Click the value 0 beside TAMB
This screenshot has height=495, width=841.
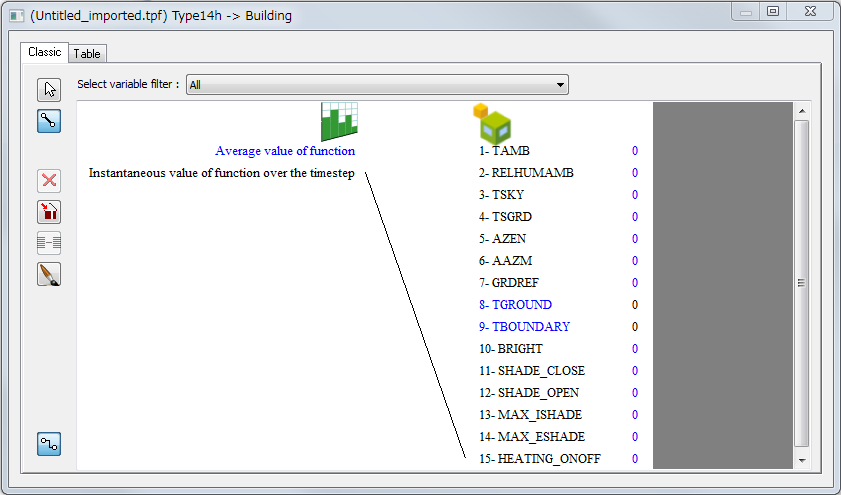(635, 151)
